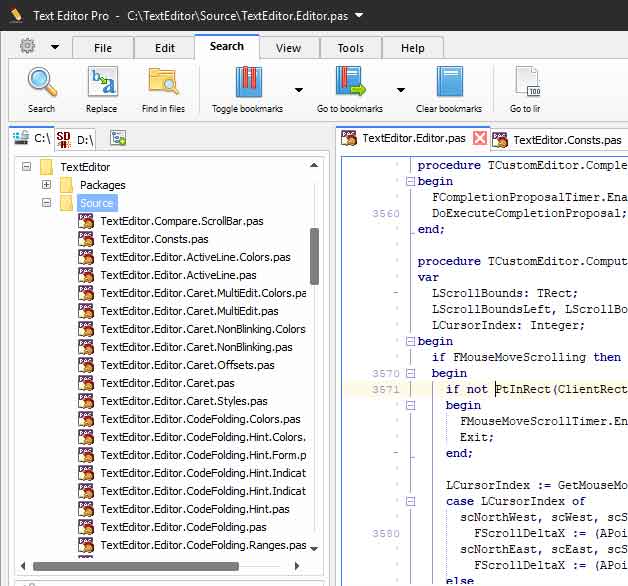Switch to the View ribbon tab
The height and width of the screenshot is (586, 628).
[x=288, y=48]
